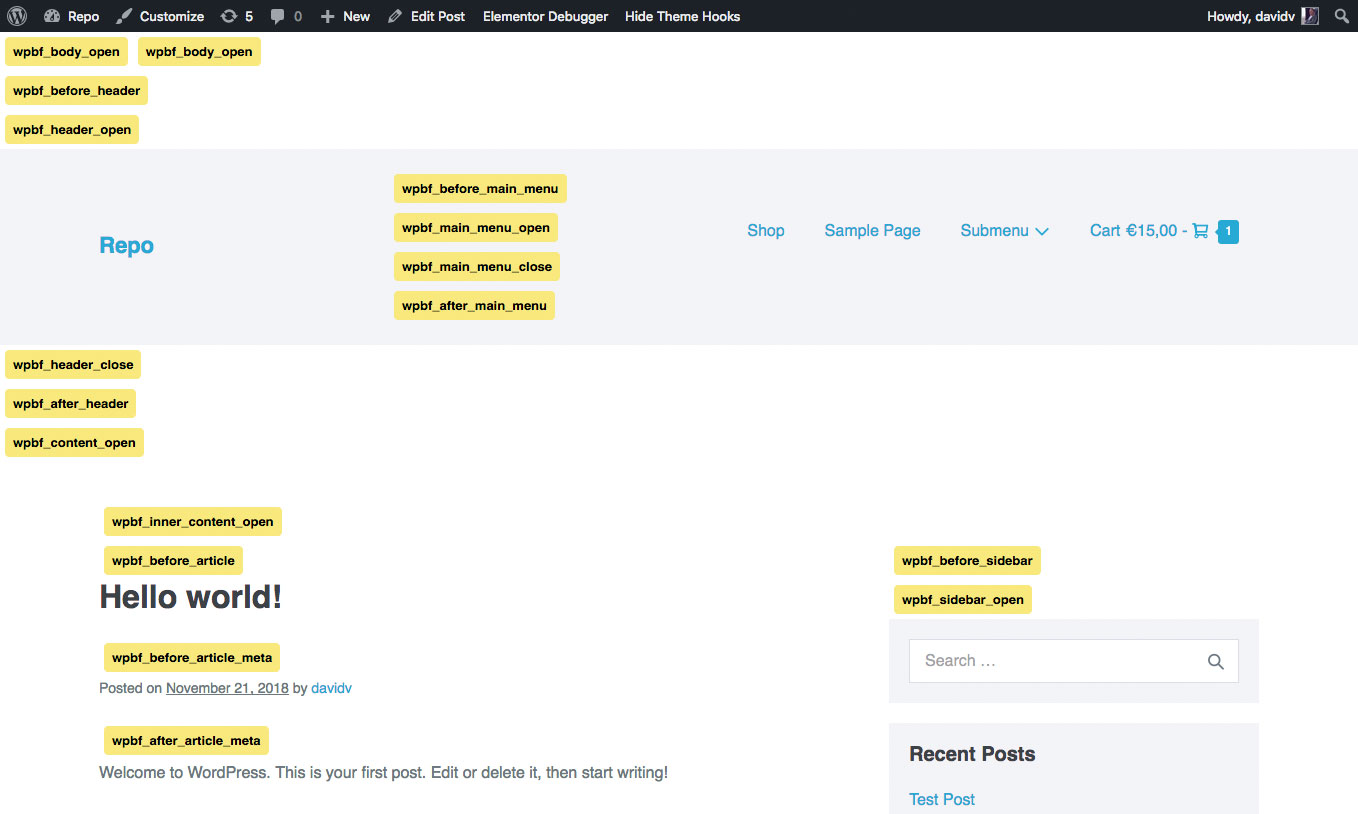Click the admin bar search magnifier icon
The image size is (1358, 814).
(1342, 16)
